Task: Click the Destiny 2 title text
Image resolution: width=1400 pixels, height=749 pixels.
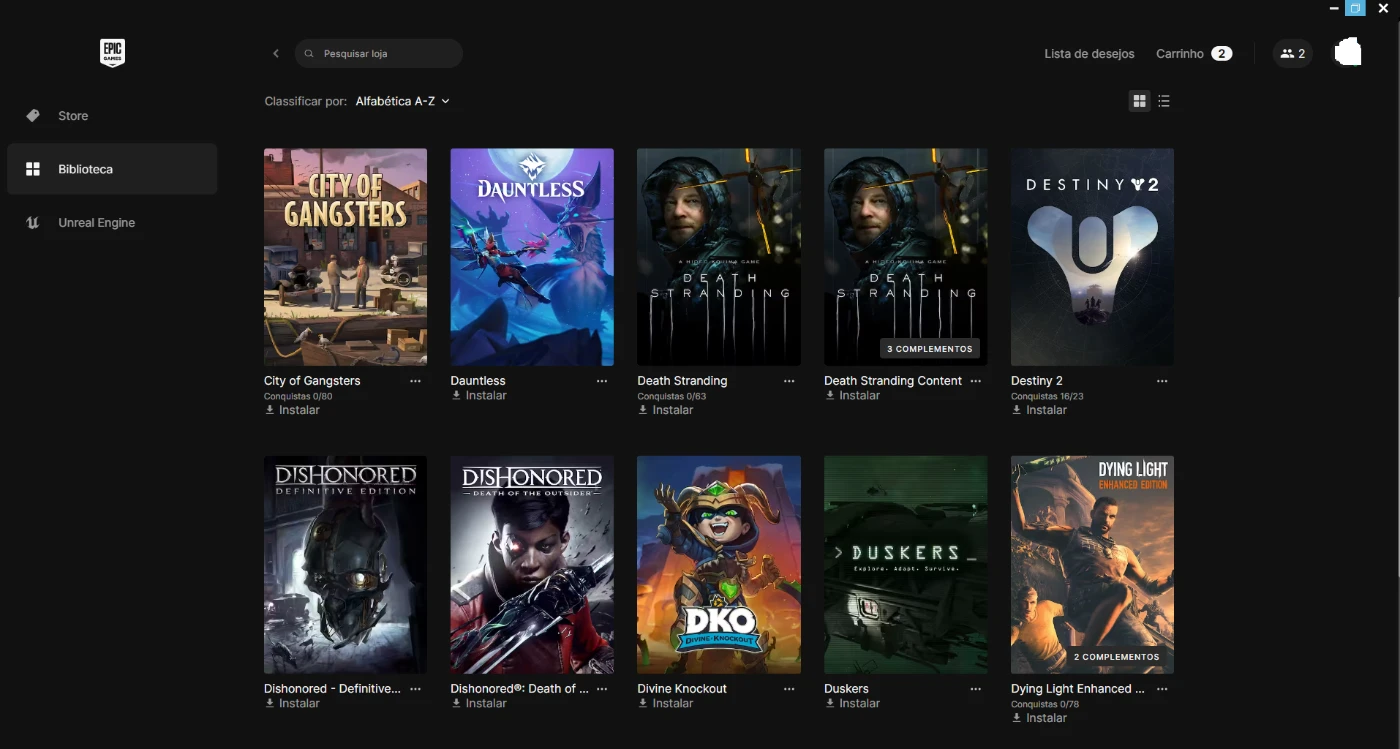Action: (1037, 381)
